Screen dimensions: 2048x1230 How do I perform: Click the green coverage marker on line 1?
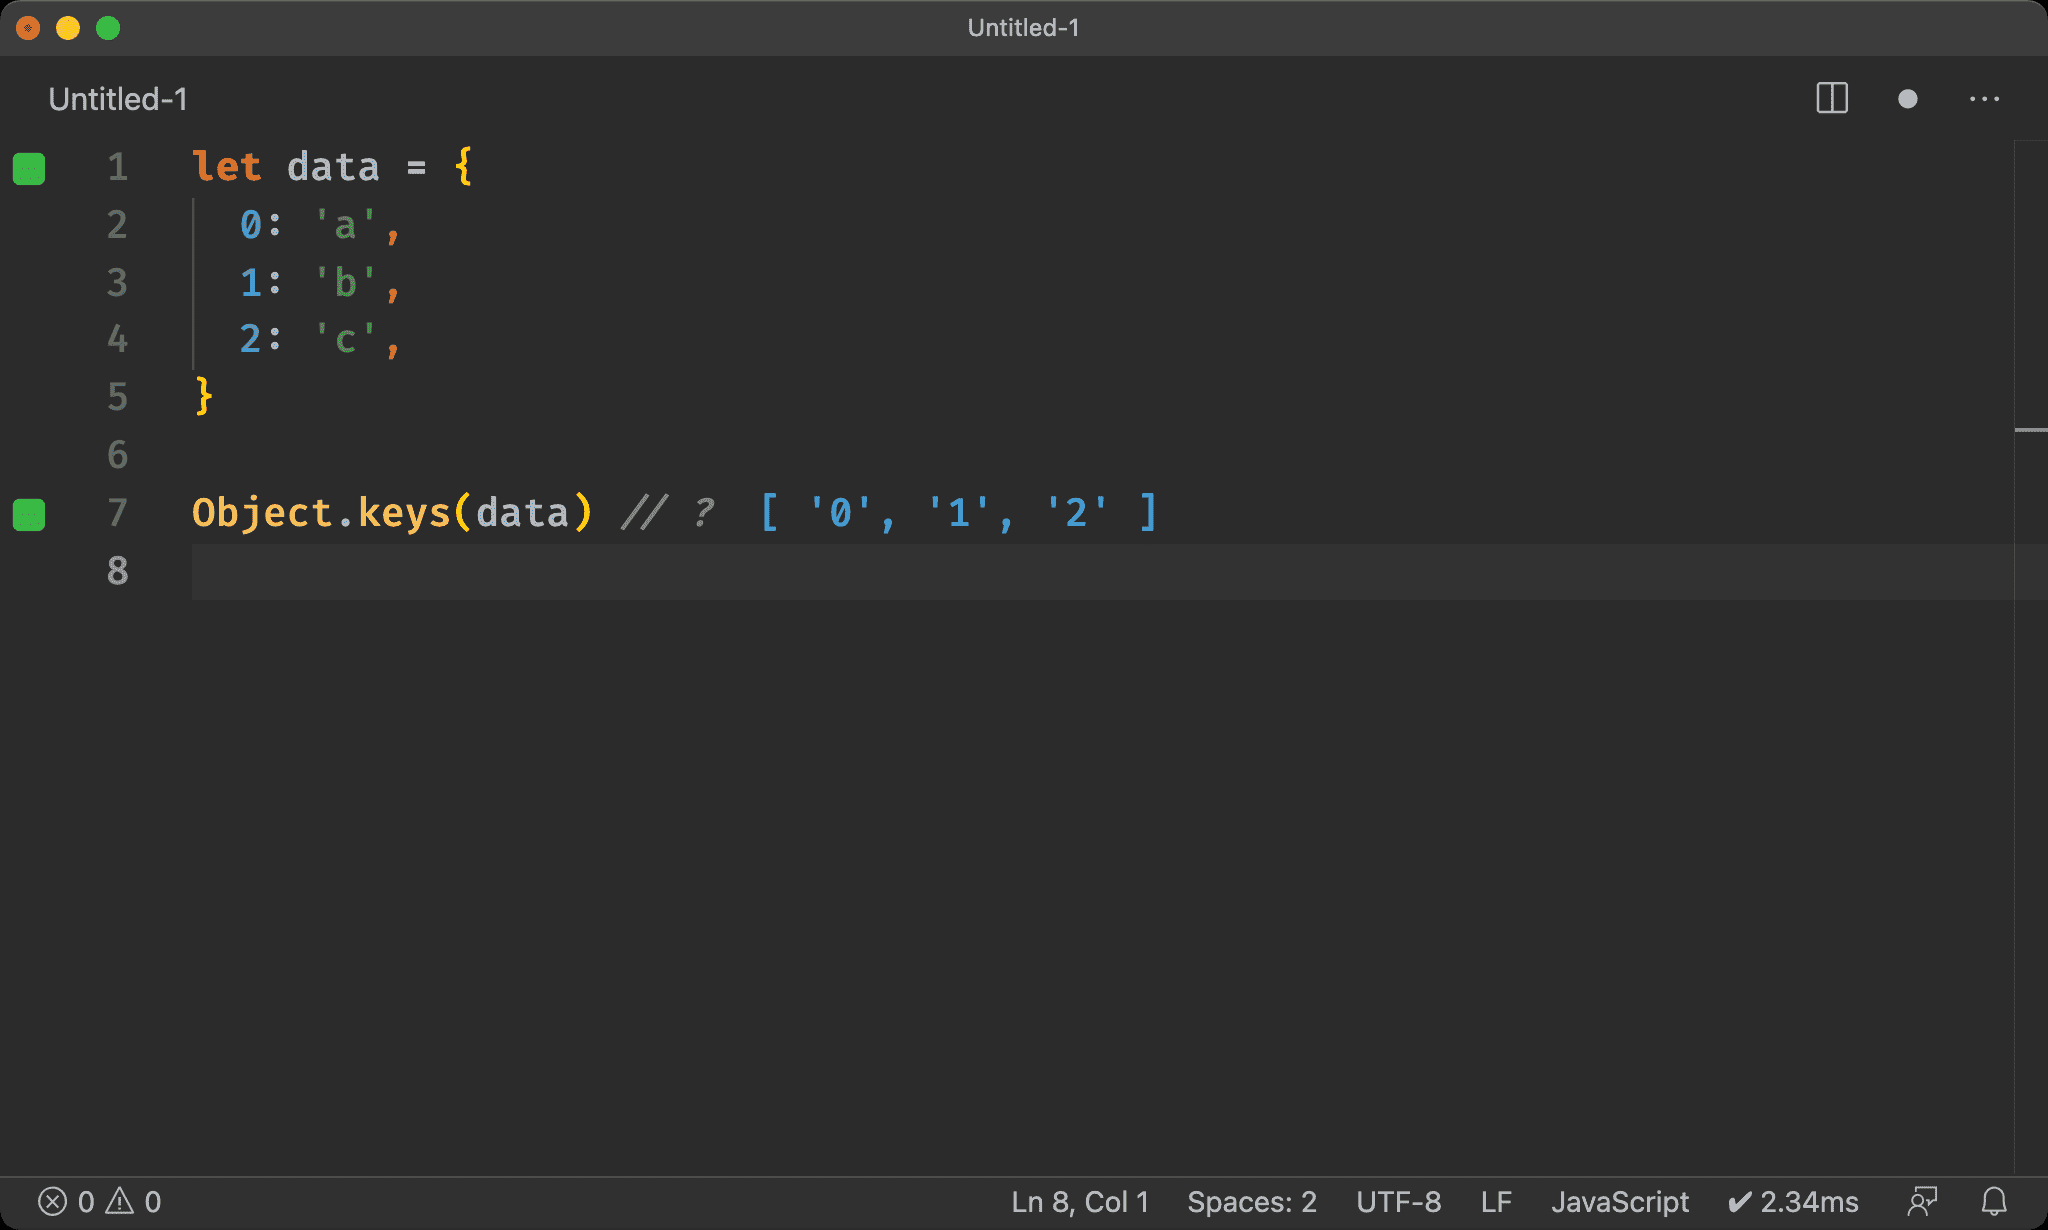[29, 169]
